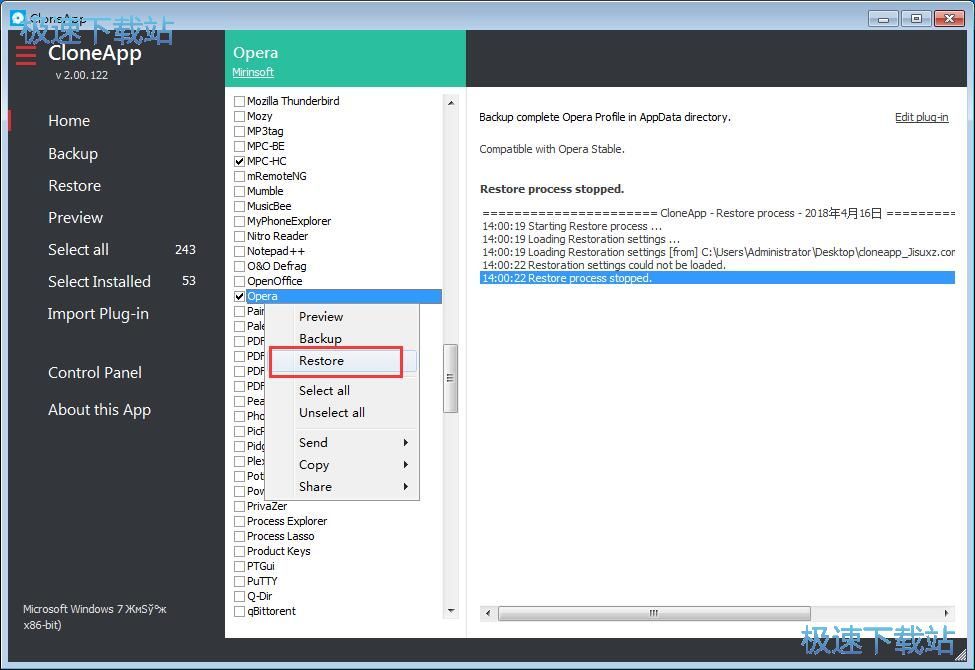Start Backup from the sidebar
The height and width of the screenshot is (670, 975).
(x=73, y=154)
